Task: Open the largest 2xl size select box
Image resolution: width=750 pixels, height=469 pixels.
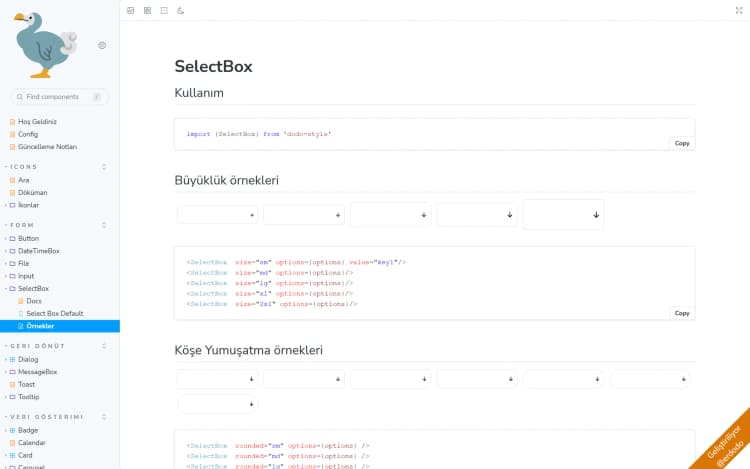Action: [x=563, y=215]
